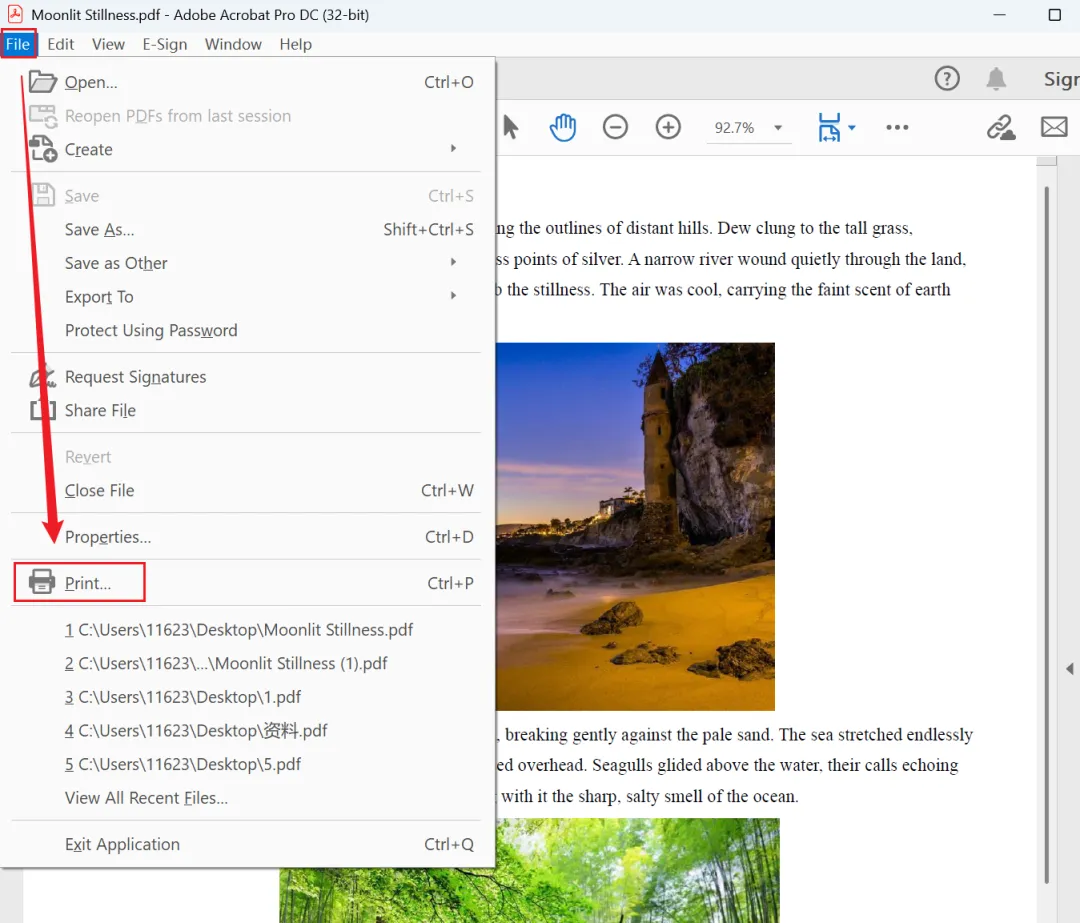The width and height of the screenshot is (1080, 923).
Task: Click the 92.7% zoom value field
Action: [734, 128]
